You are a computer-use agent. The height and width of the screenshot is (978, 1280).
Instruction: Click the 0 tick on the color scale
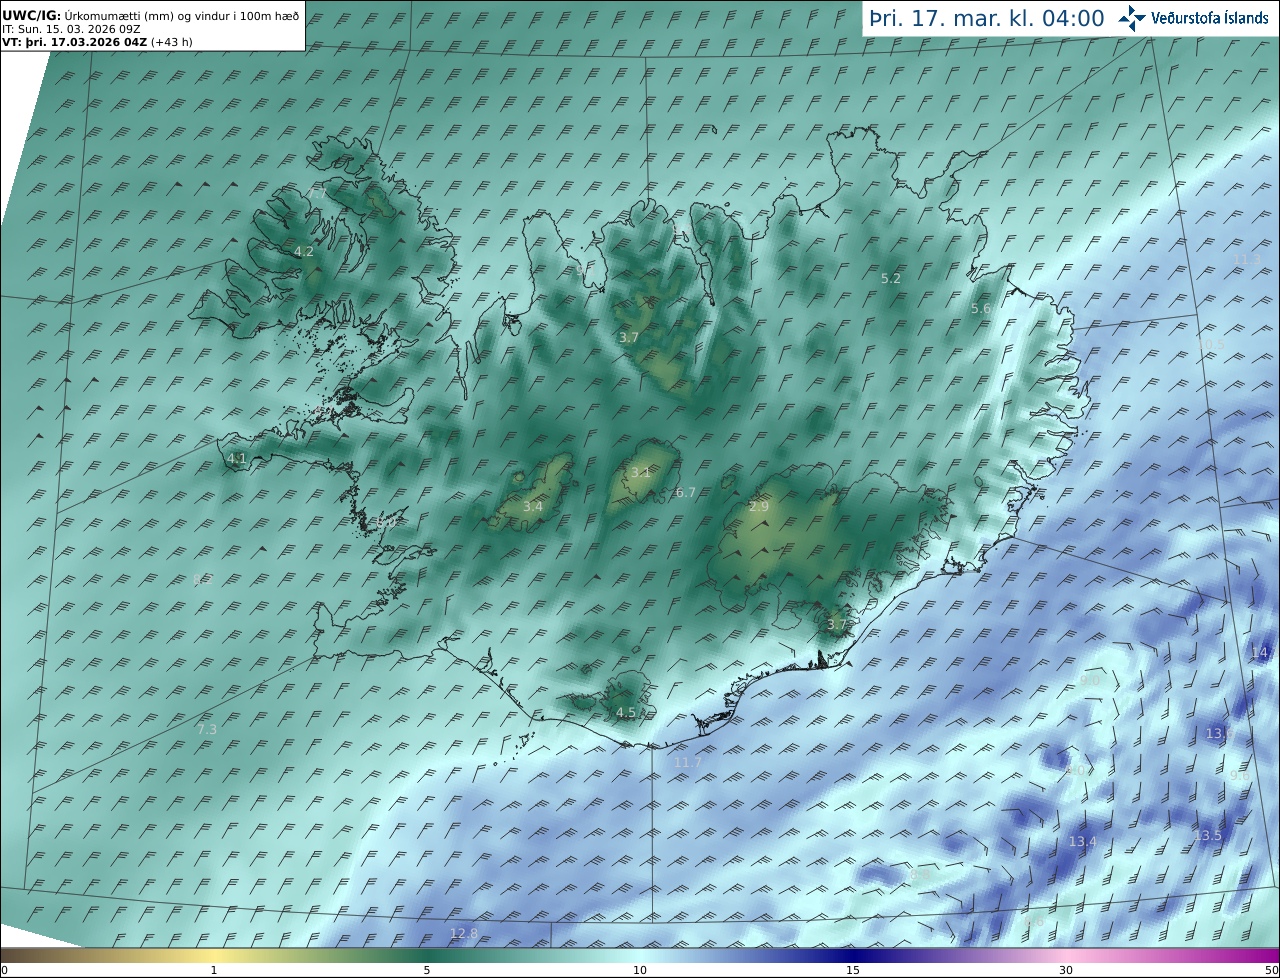pyautogui.click(x=4, y=970)
